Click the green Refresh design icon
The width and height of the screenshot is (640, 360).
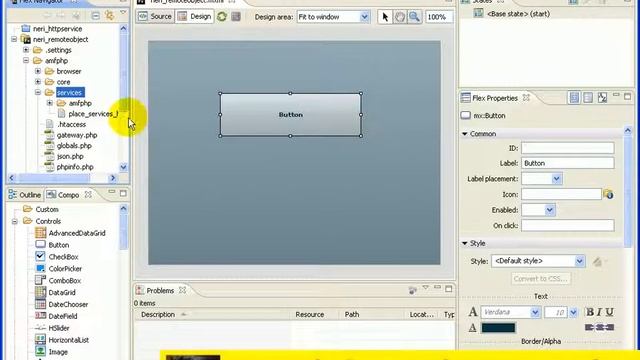pos(222,17)
